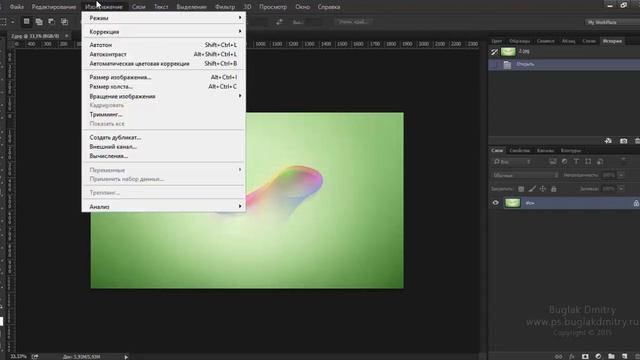This screenshot has width=640, height=360.
Task: Delete the current history state
Action: coord(637,141)
